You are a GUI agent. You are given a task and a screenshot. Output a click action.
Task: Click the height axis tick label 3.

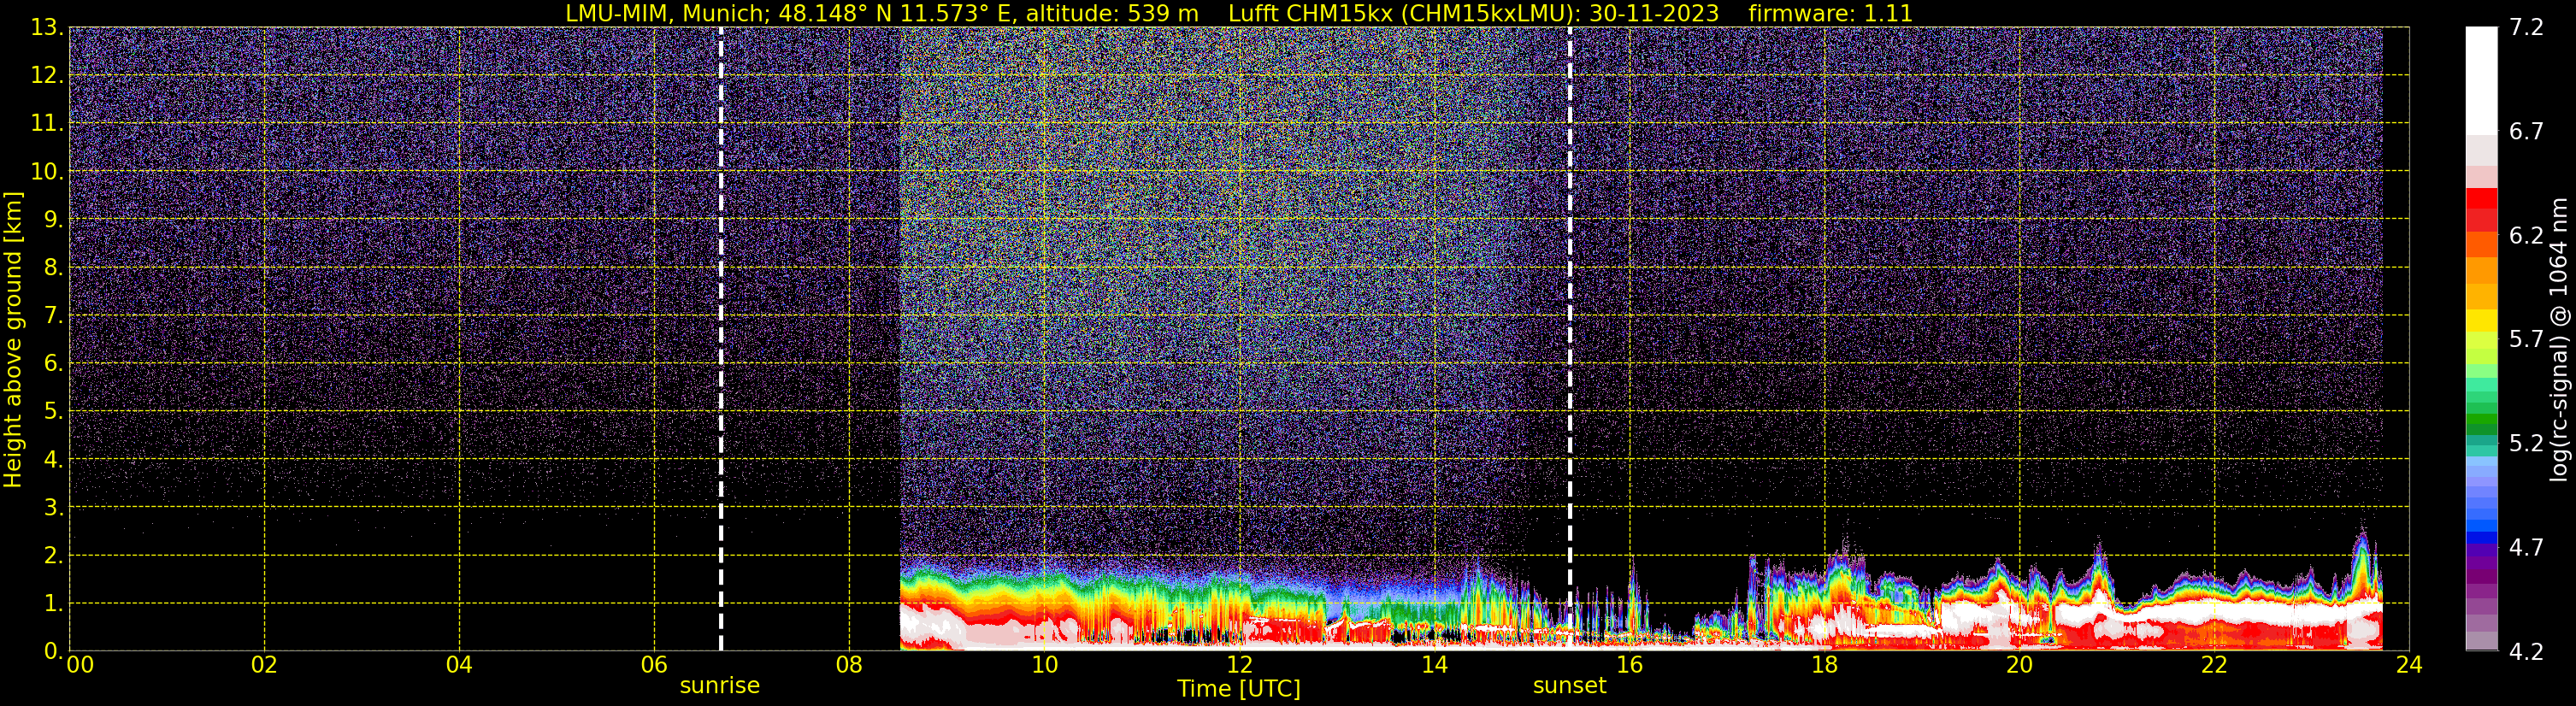tap(52, 508)
